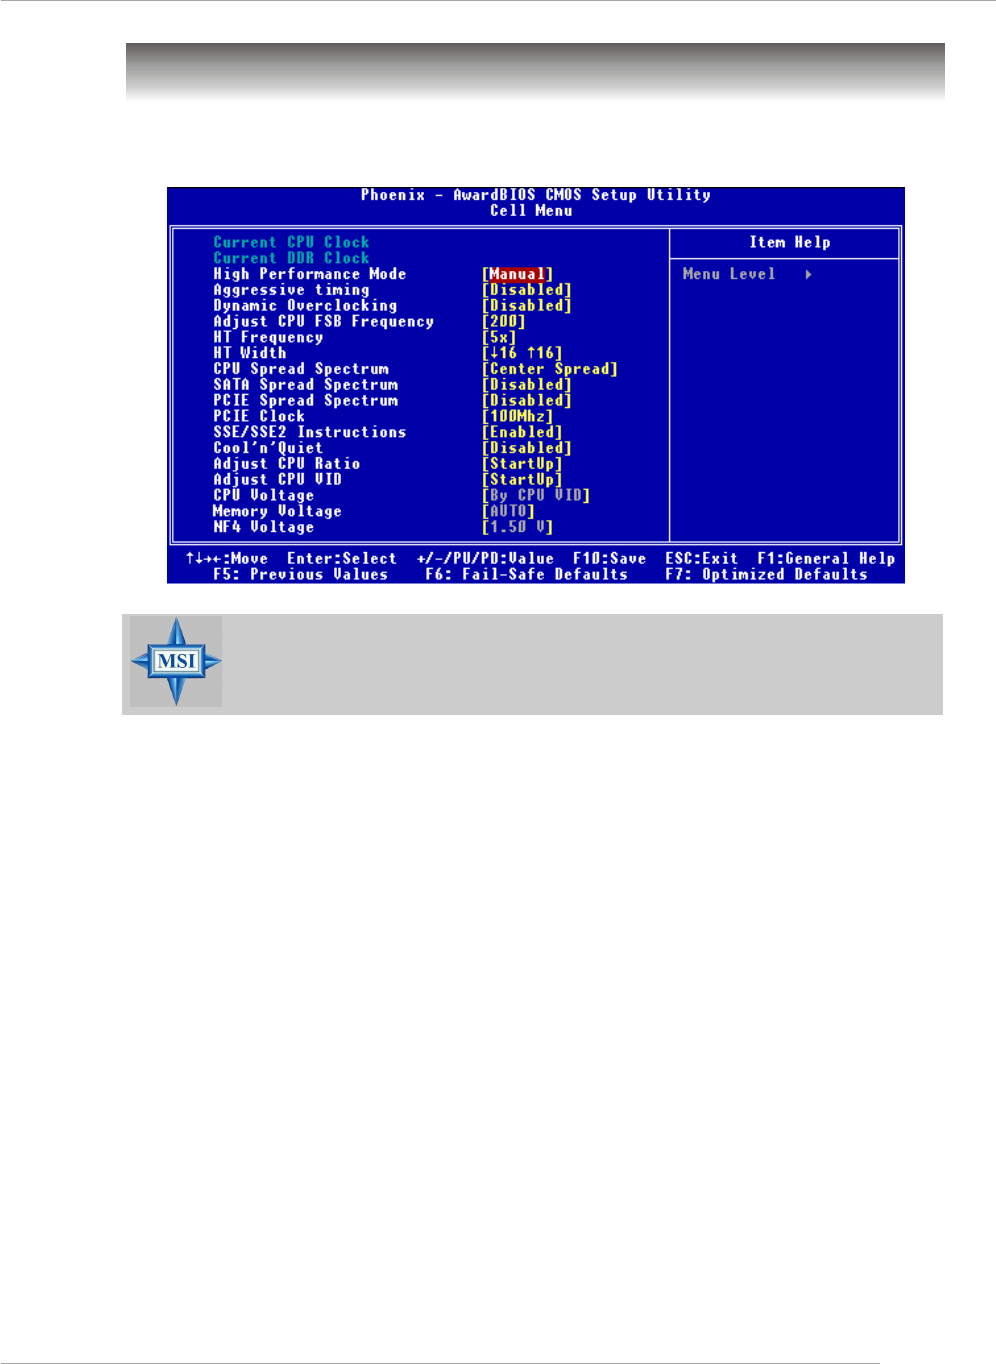
Task: Click the HT Frequency label
Action: 268,338
